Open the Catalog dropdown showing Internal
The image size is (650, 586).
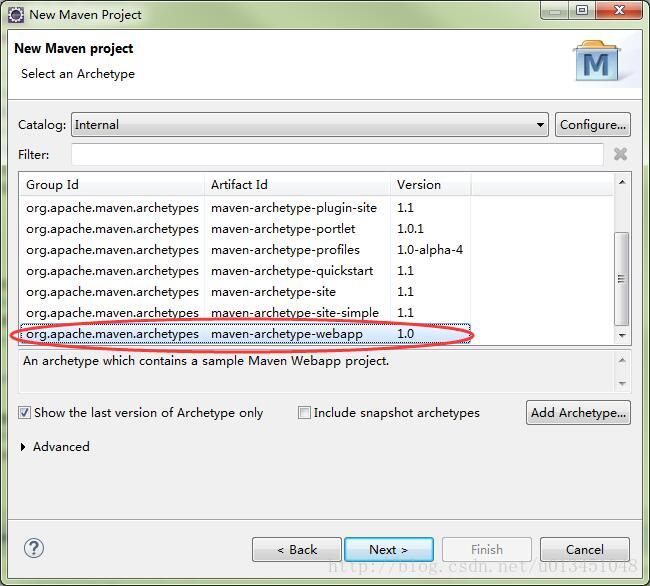(x=310, y=125)
